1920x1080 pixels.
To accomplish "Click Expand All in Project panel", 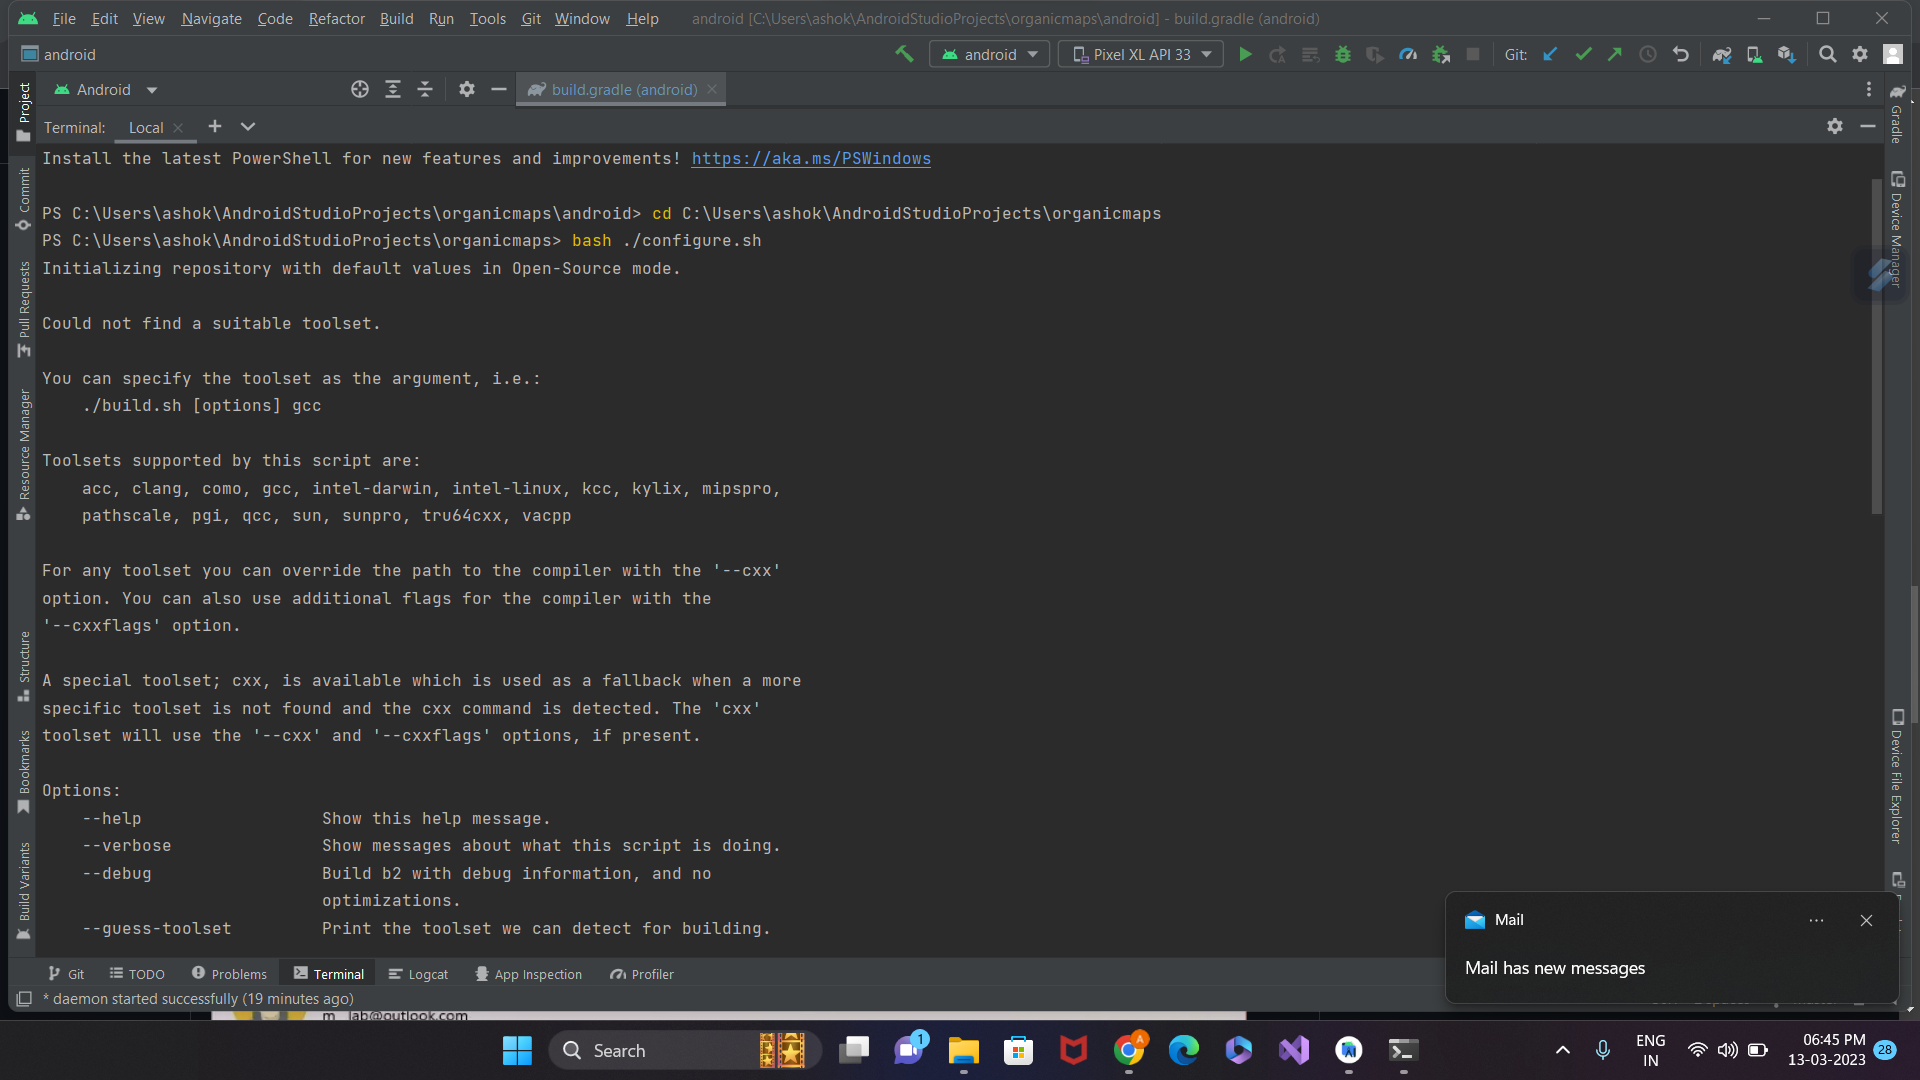I will 393,89.
